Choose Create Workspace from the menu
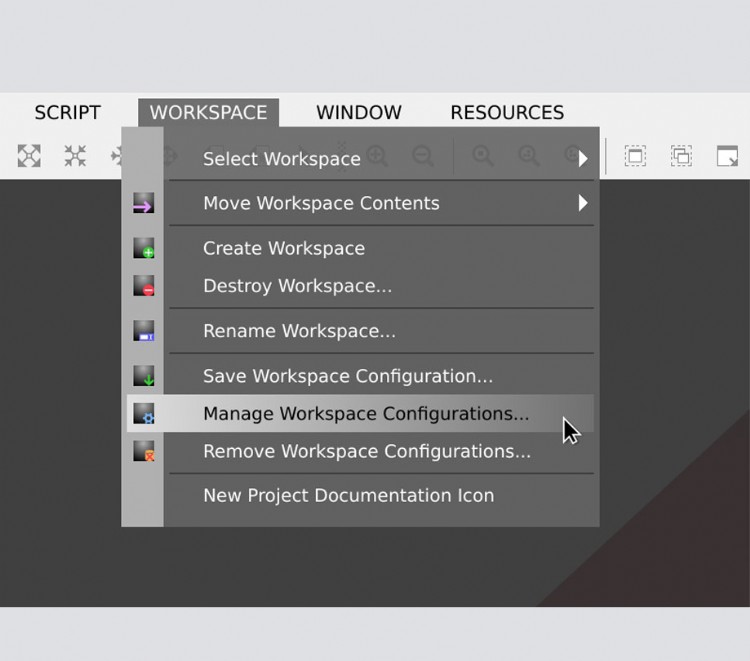The image size is (750, 661). pos(283,249)
